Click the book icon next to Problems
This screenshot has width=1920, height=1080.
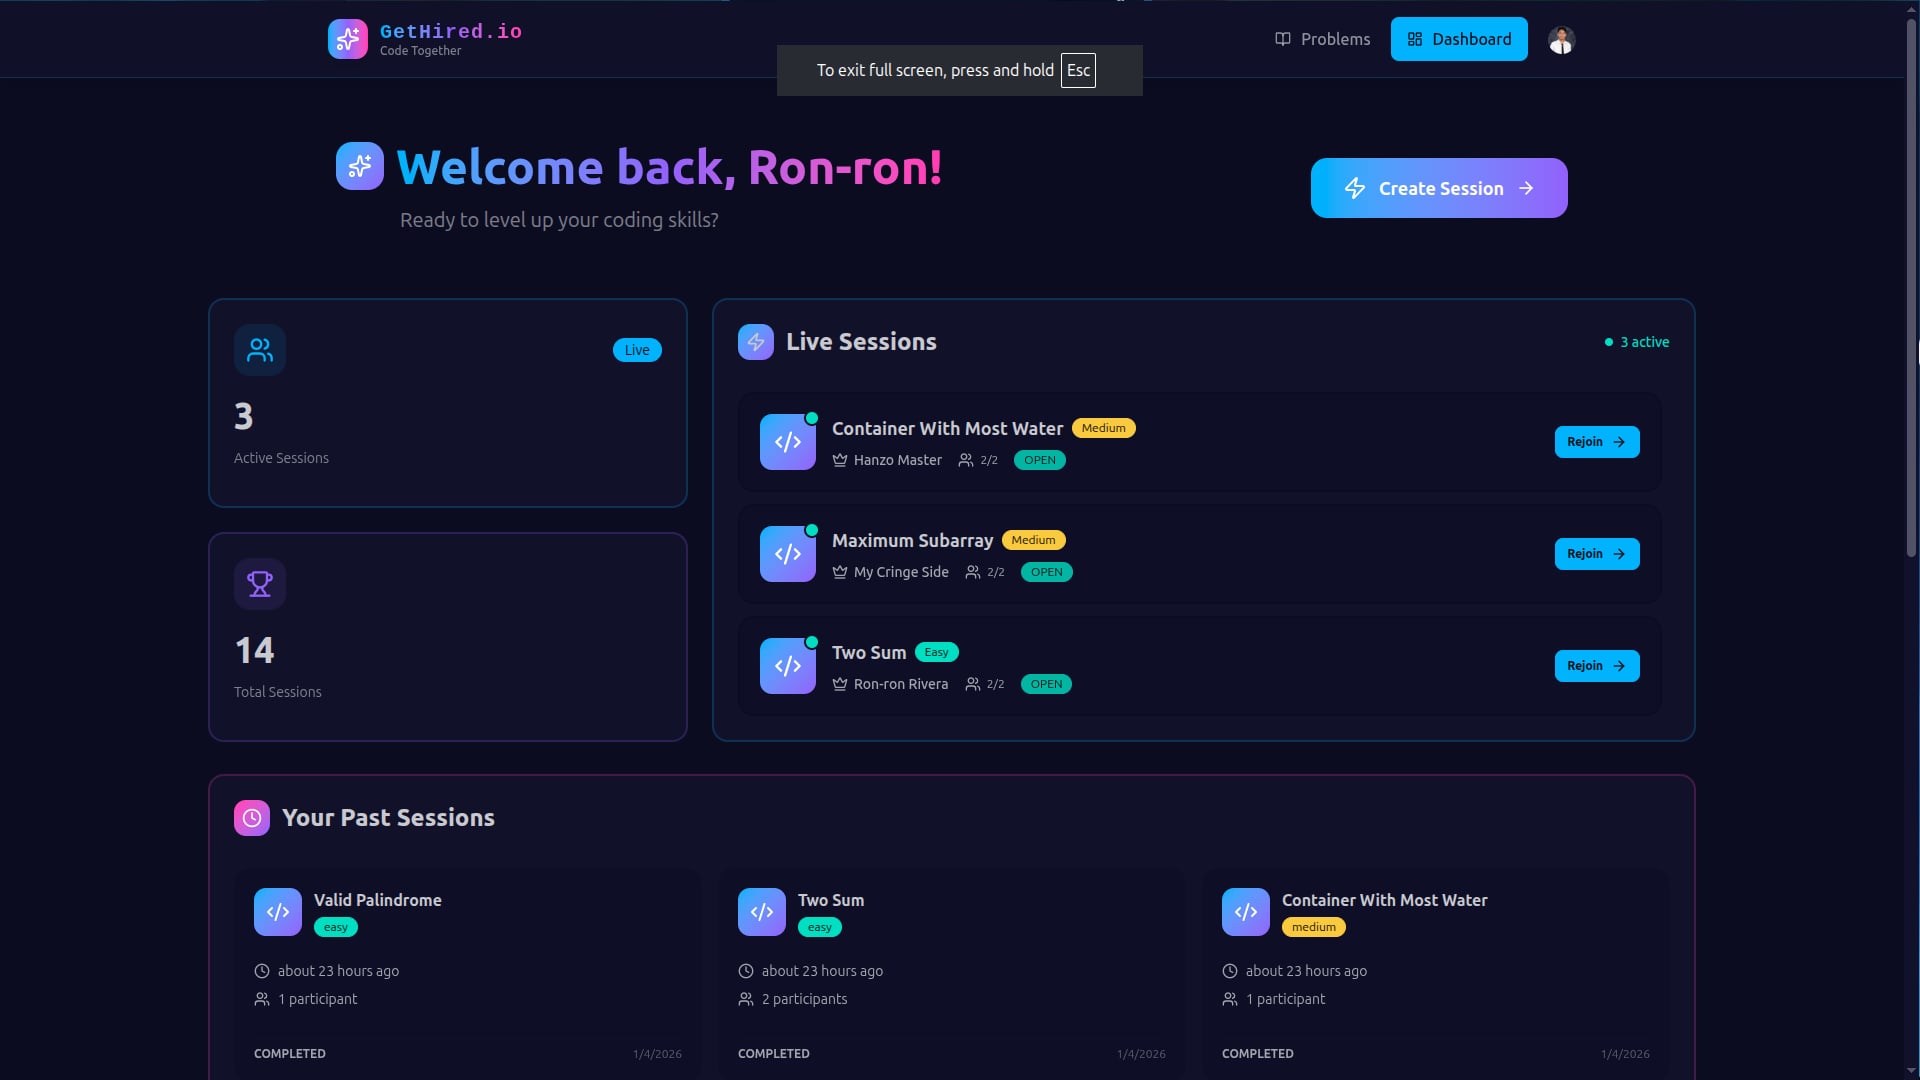click(1283, 39)
